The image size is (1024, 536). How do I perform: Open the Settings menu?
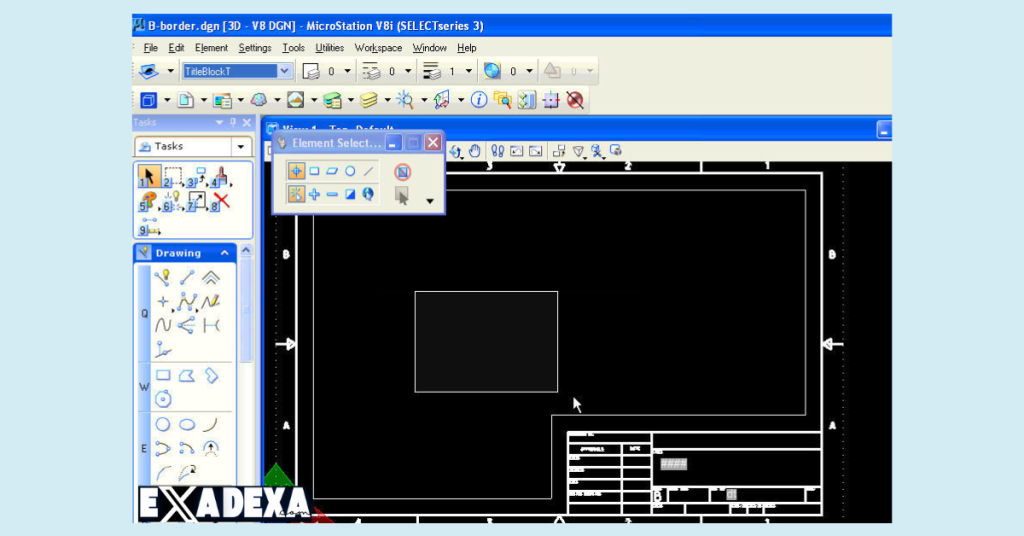(x=255, y=48)
